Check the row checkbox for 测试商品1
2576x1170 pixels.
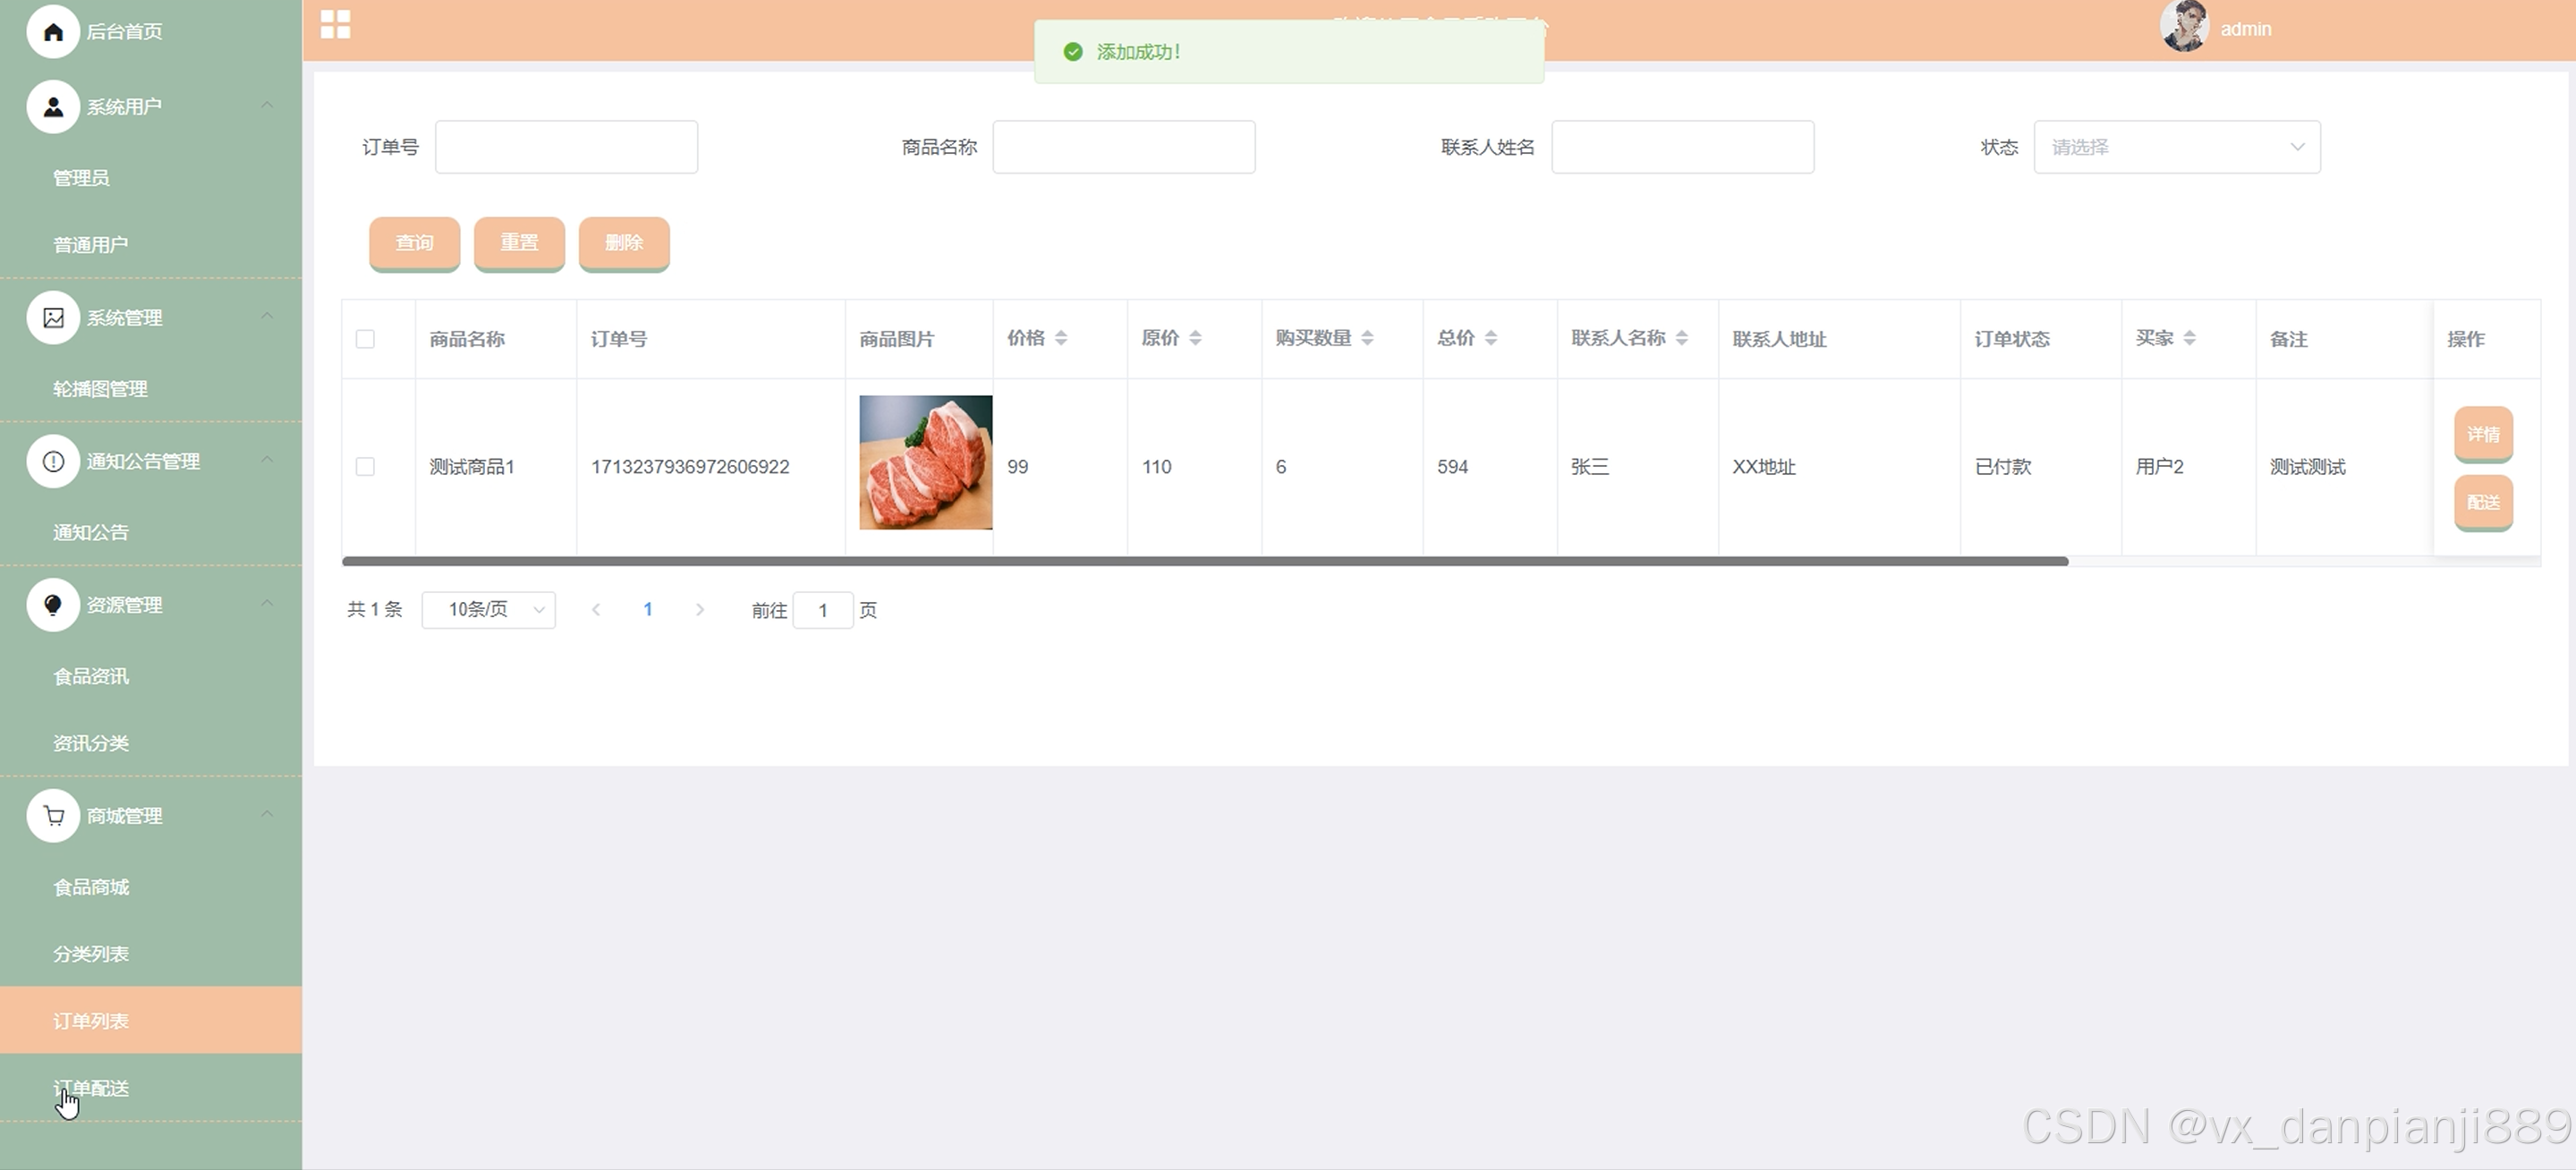click(x=365, y=467)
